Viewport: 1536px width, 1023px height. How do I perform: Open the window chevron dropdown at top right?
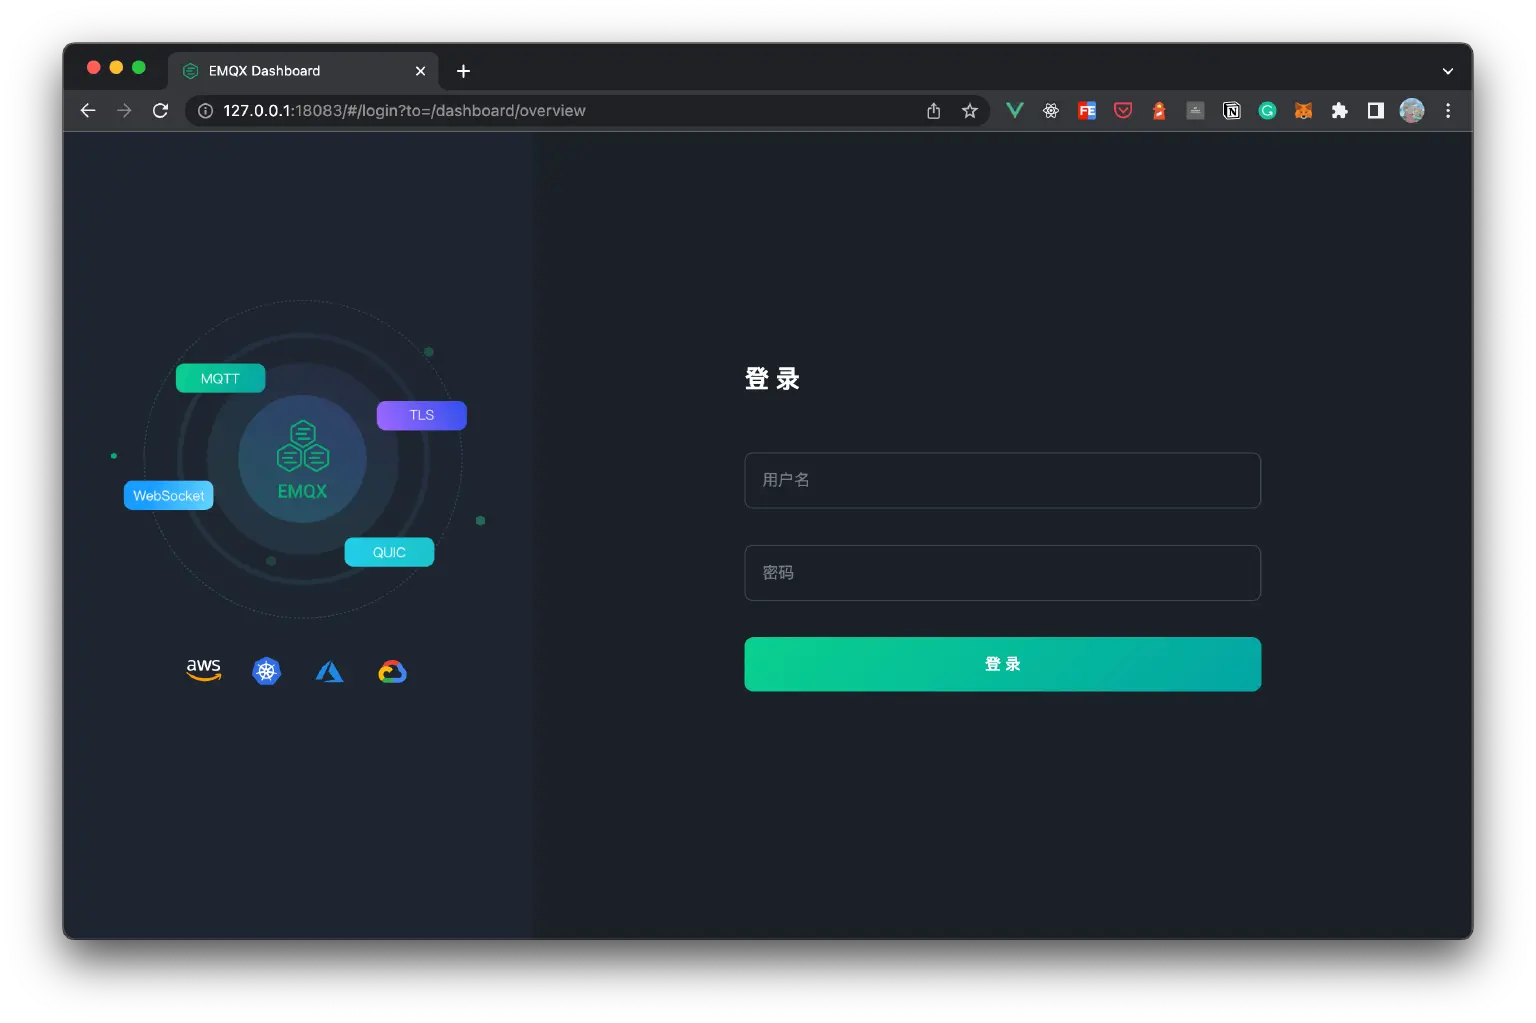pyautogui.click(x=1447, y=70)
